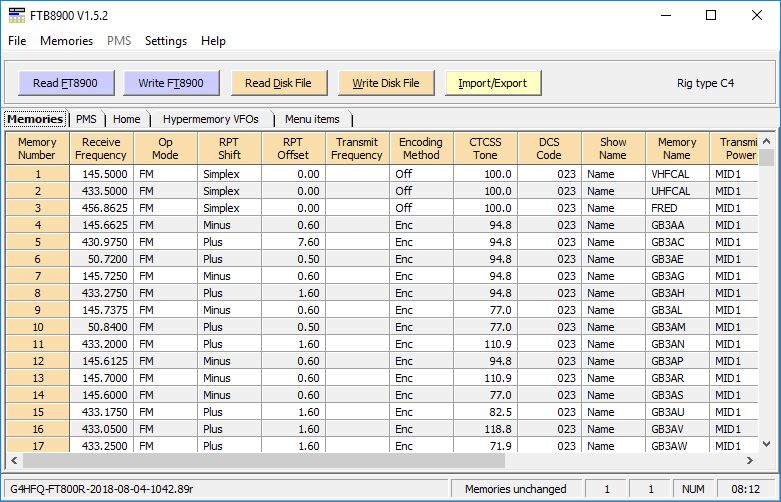The image size is (781, 502).
Task: Open the Settings menu
Action: coord(166,41)
